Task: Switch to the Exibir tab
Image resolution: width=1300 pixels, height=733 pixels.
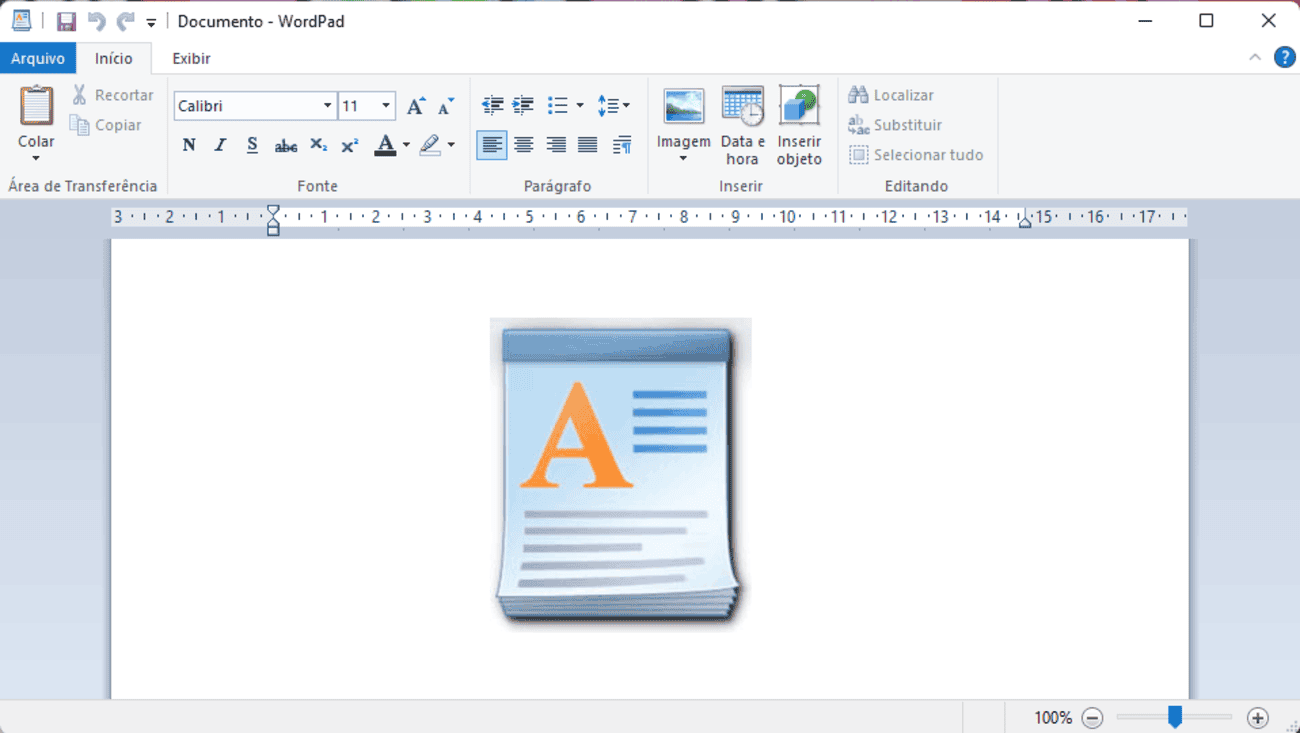Action: coord(191,58)
